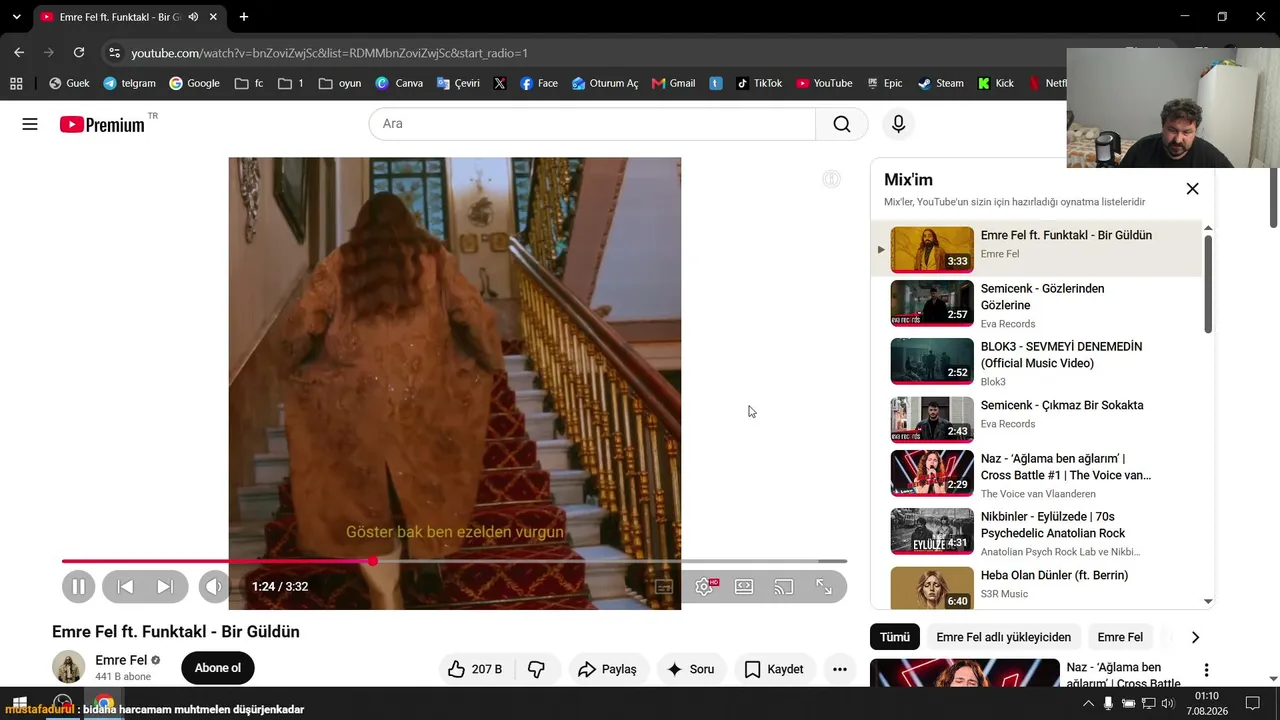The width and height of the screenshot is (1280, 720).
Task: Open the Soru ask button
Action: click(691, 669)
